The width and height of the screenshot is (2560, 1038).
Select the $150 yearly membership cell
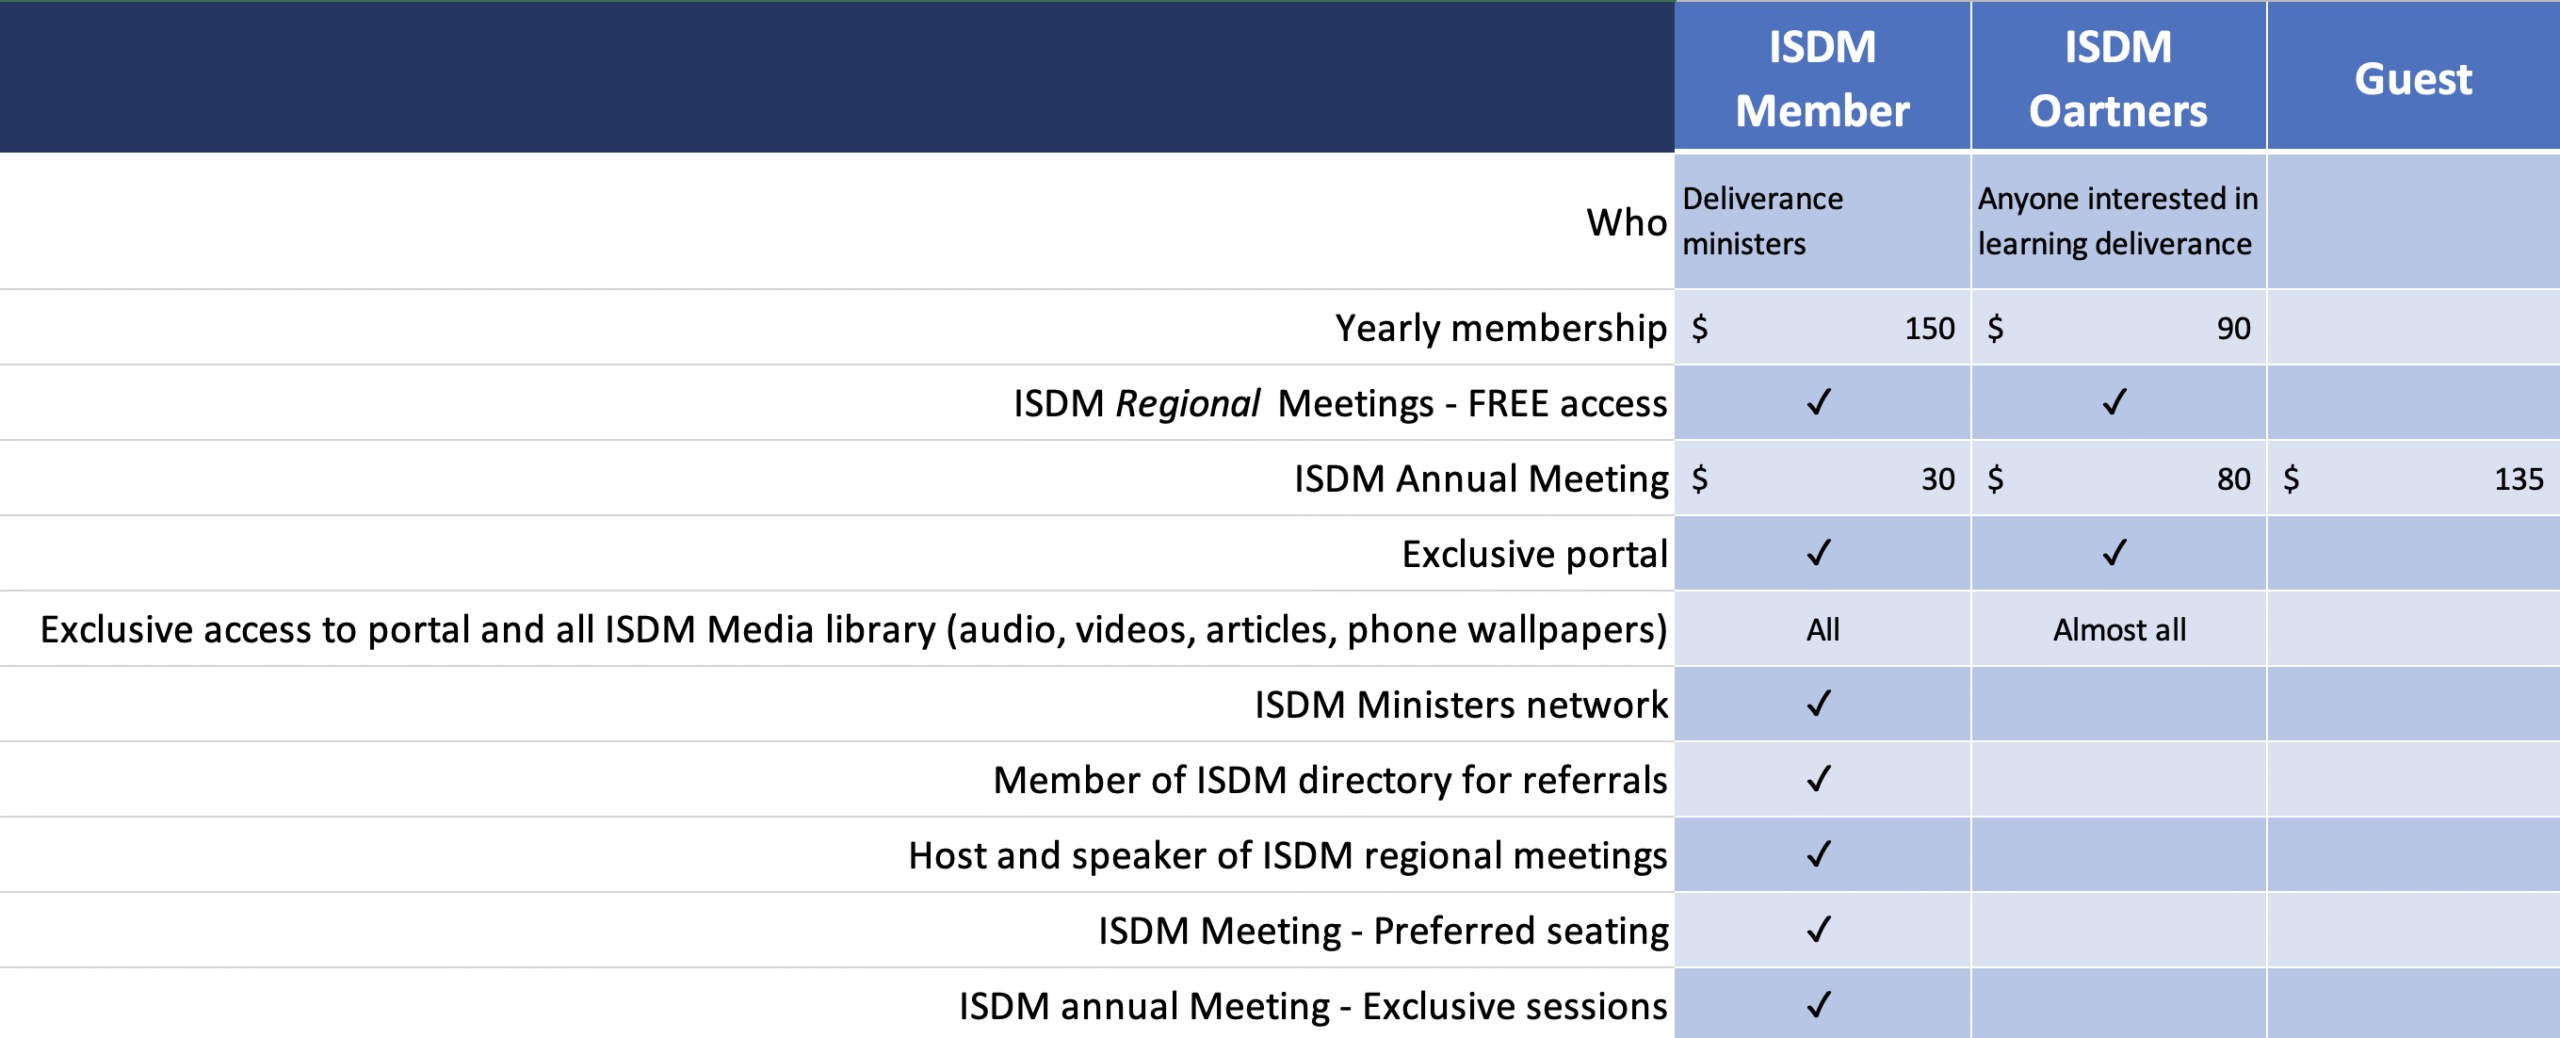tap(1821, 328)
